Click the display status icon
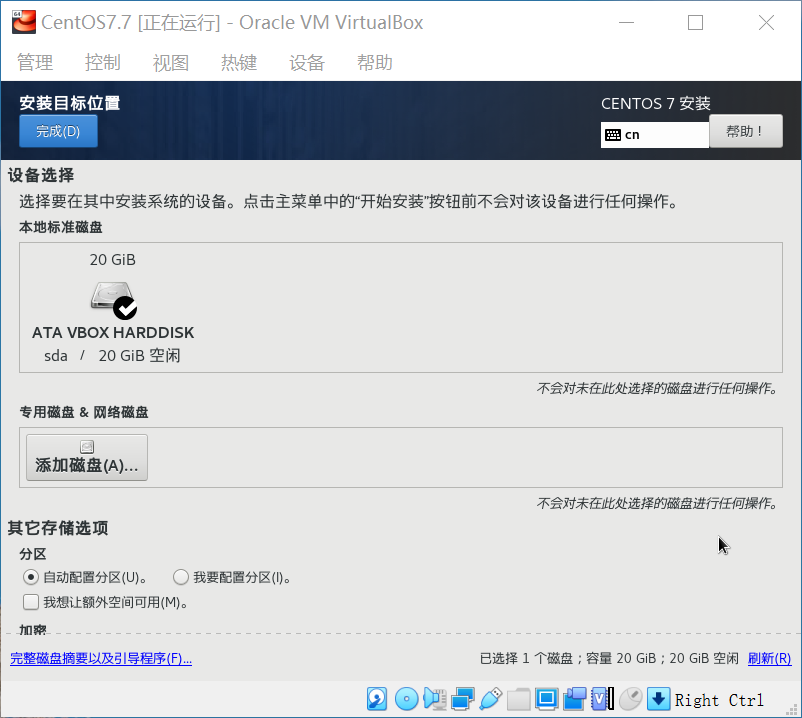Viewport: 802px width, 718px height. 547,699
